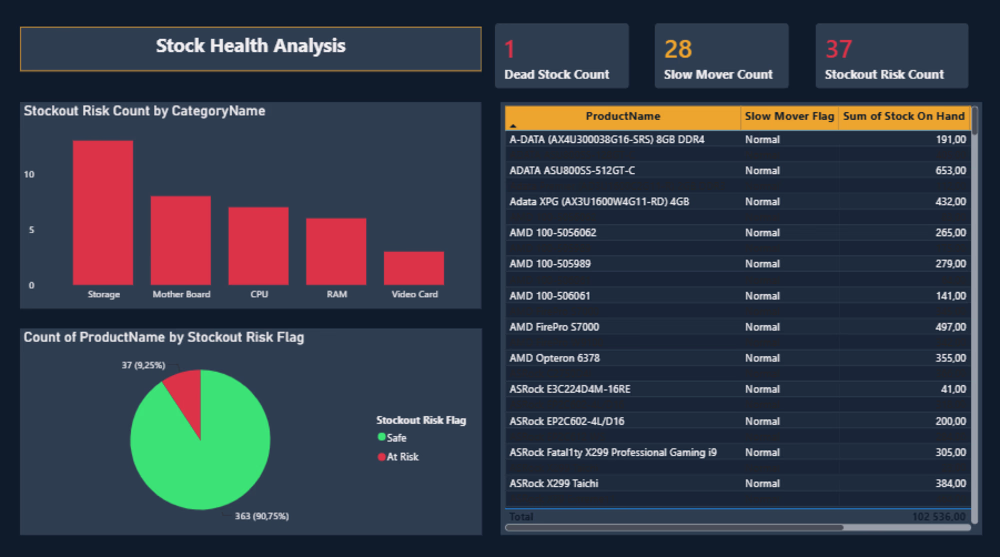Click the Video Card axis label
The height and width of the screenshot is (557, 1000).
[415, 294]
